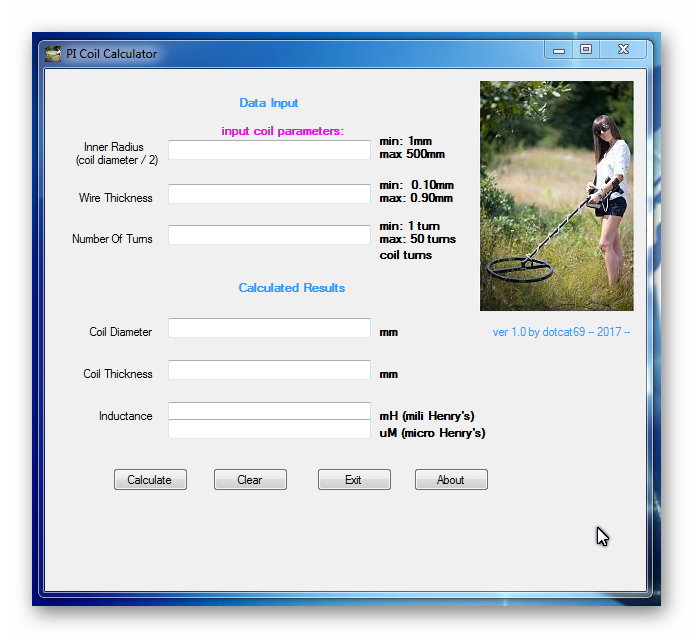Click the 'mH (mili Henry's)' unit label
Screen dimensions: 693x638
(427, 416)
